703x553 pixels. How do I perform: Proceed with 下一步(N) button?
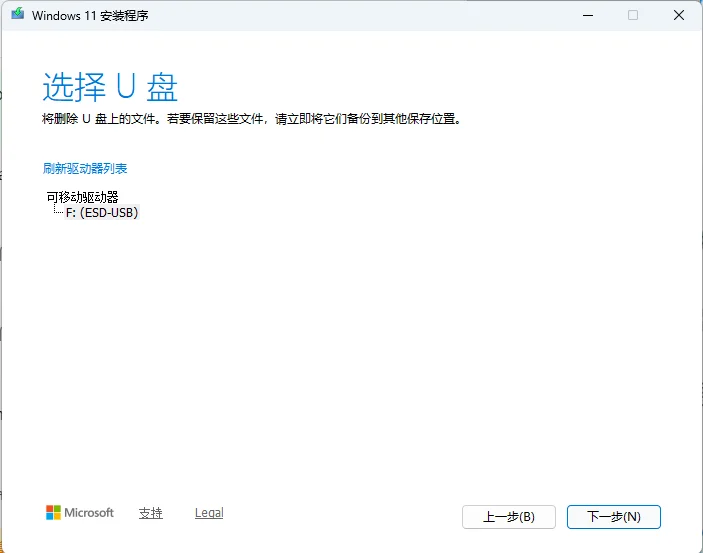pos(614,517)
